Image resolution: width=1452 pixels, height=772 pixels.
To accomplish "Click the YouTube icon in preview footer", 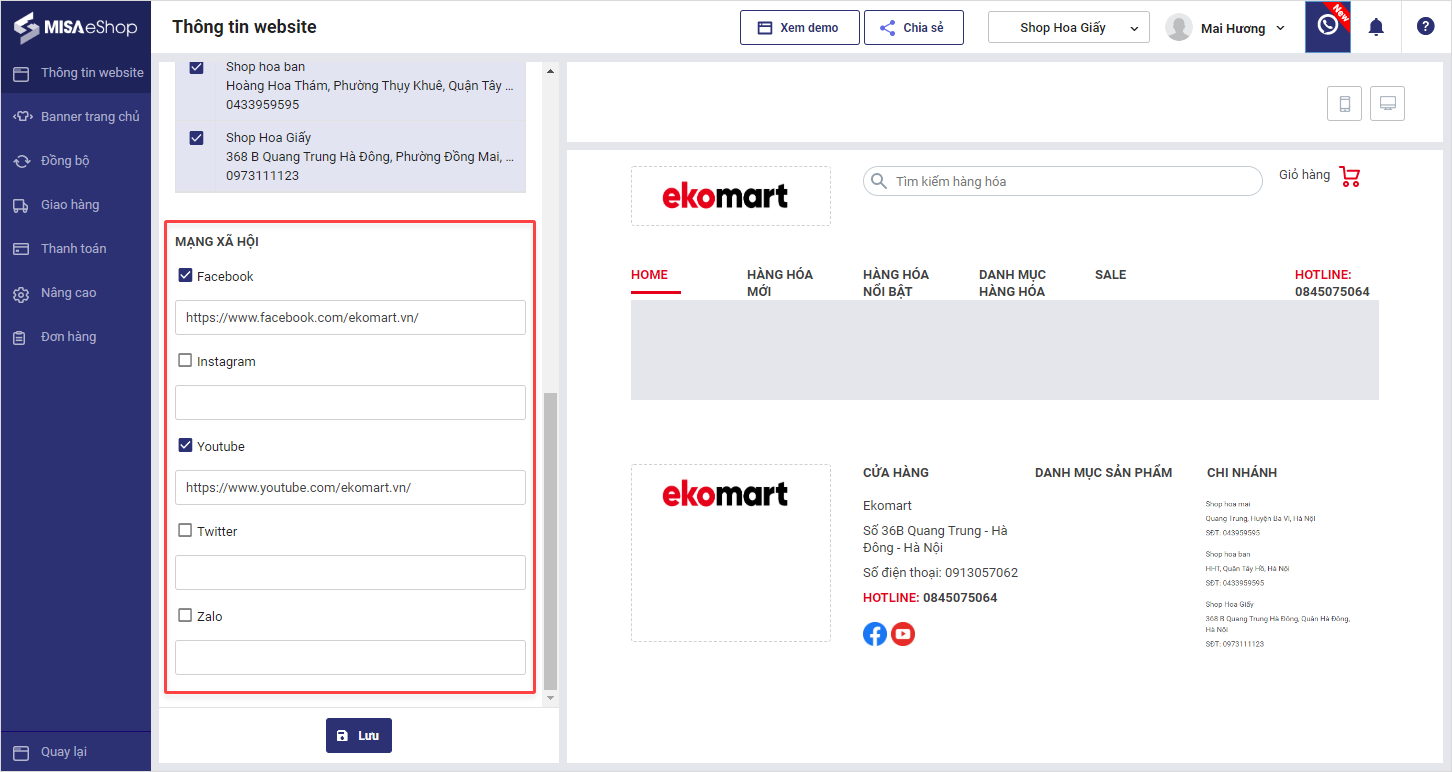I will pyautogui.click(x=903, y=634).
